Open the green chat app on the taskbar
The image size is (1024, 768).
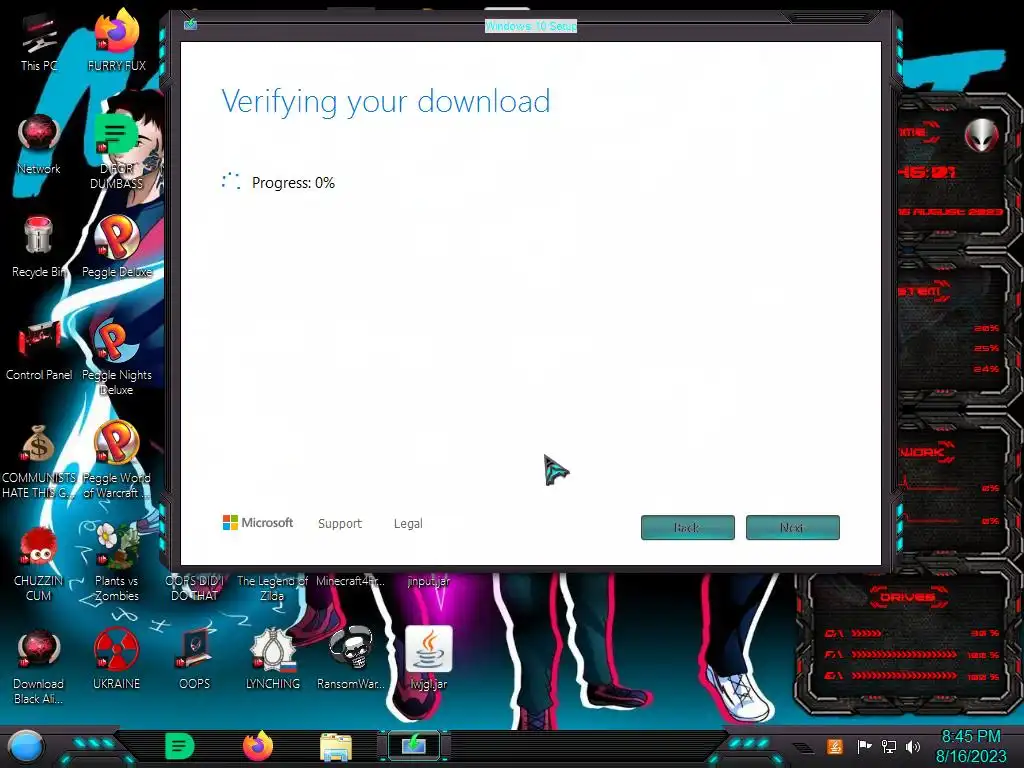click(180, 747)
